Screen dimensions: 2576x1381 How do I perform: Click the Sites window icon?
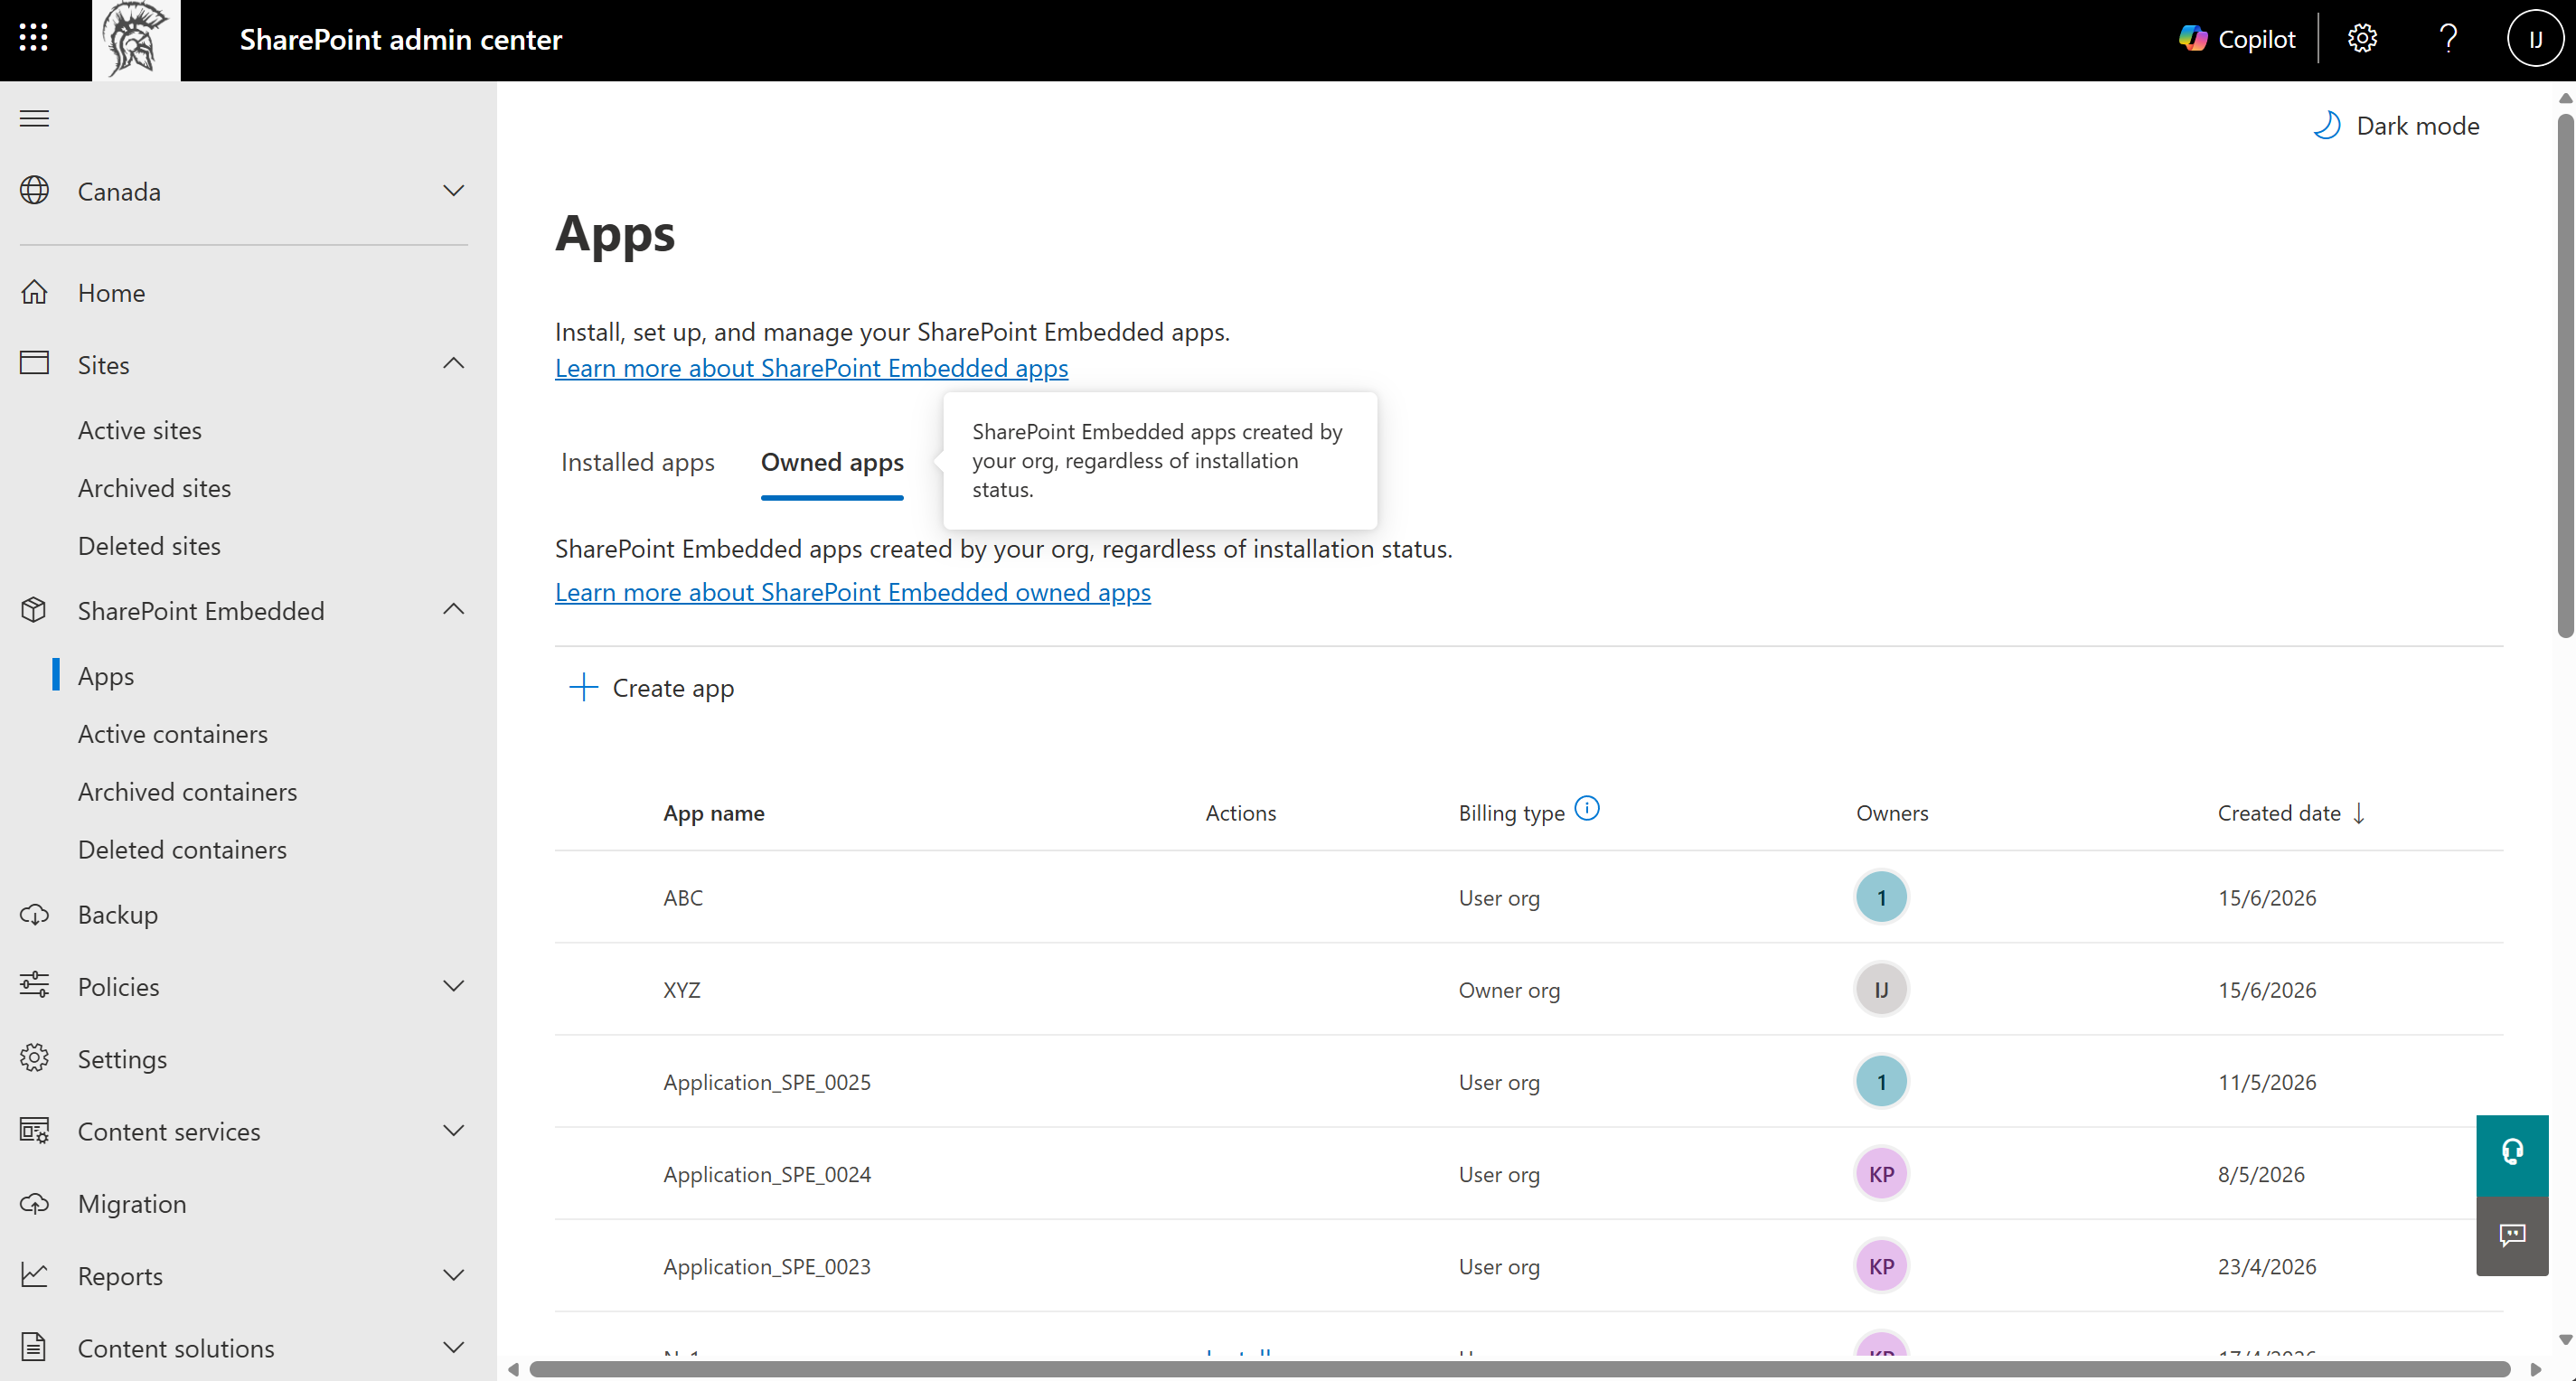click(34, 363)
